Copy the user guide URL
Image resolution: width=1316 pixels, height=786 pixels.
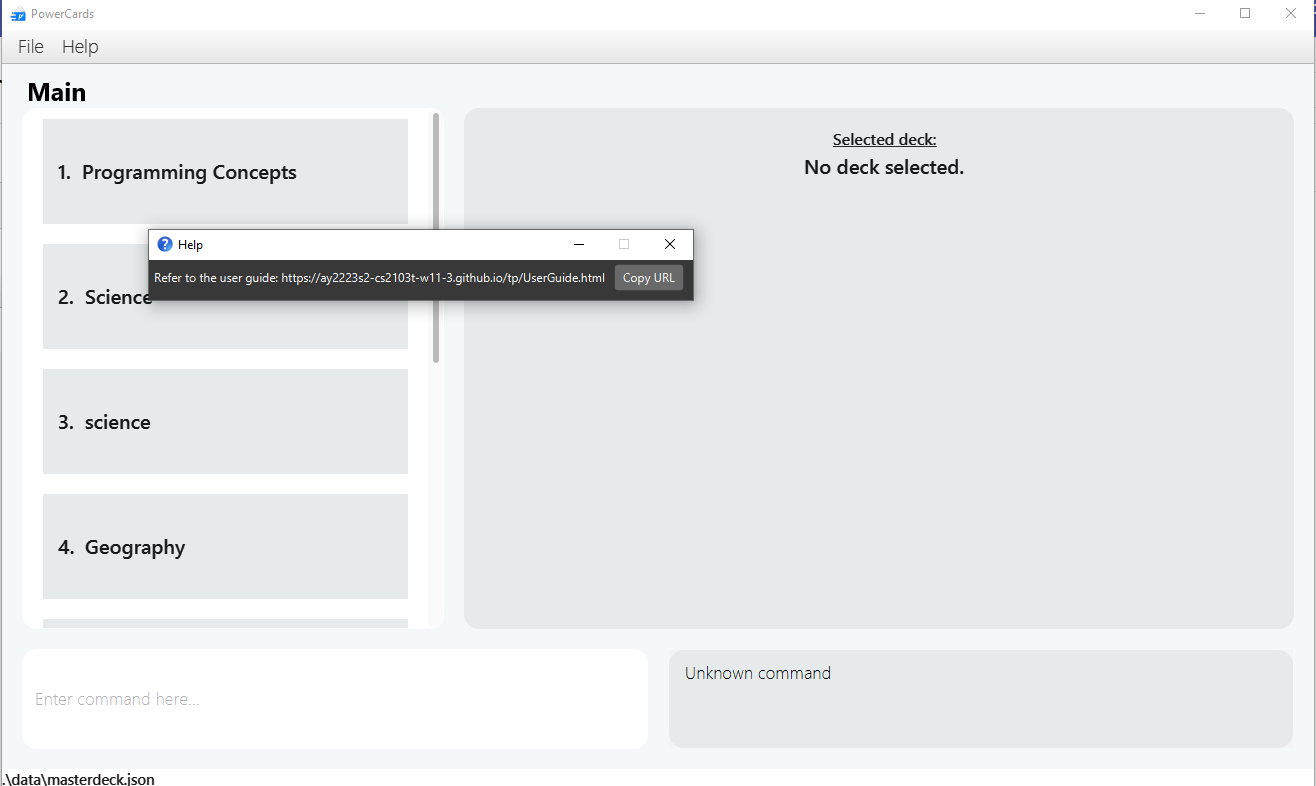click(649, 278)
